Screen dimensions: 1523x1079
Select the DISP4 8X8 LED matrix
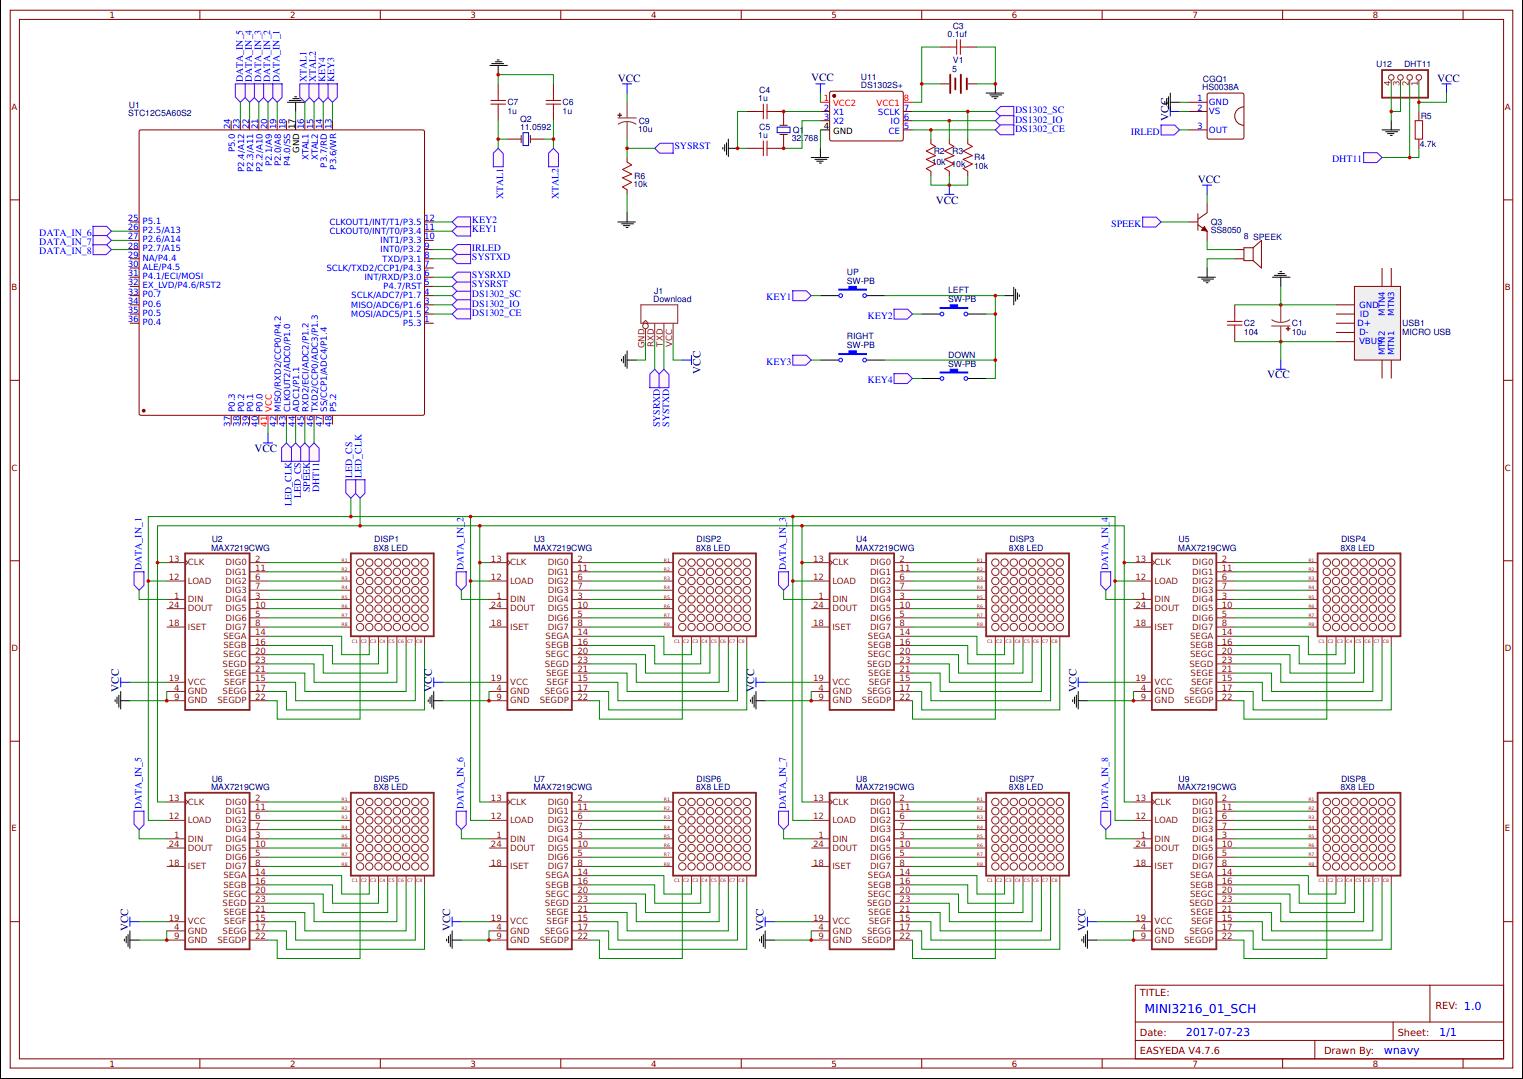[x=1360, y=595]
